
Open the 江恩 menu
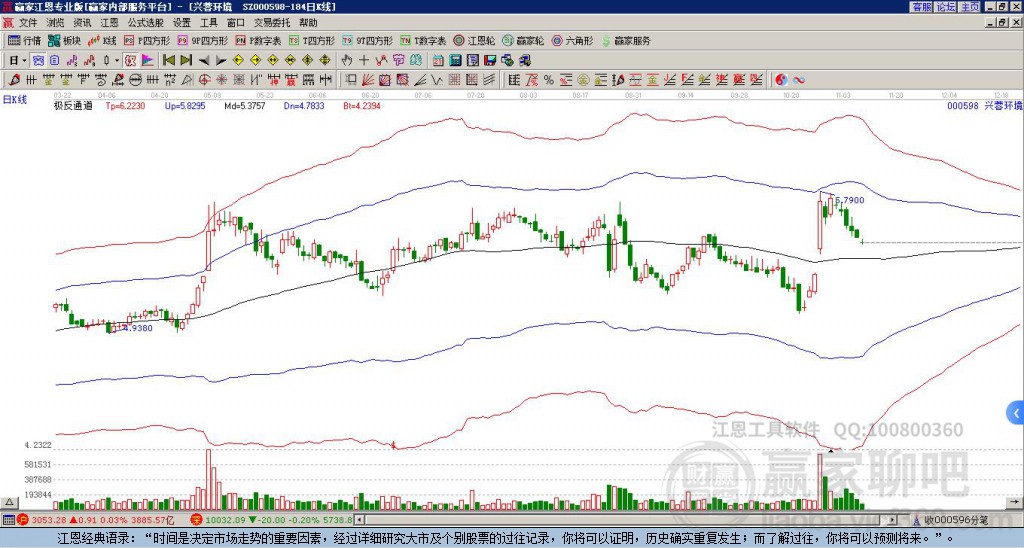(x=109, y=23)
